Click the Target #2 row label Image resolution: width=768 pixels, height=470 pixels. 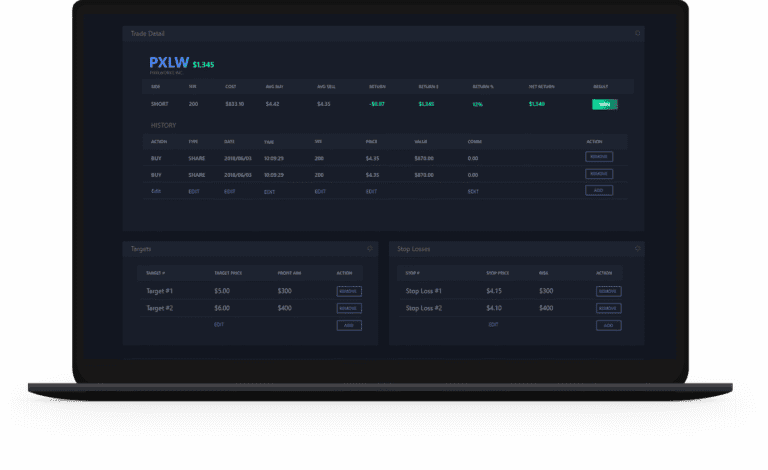[x=160, y=308]
